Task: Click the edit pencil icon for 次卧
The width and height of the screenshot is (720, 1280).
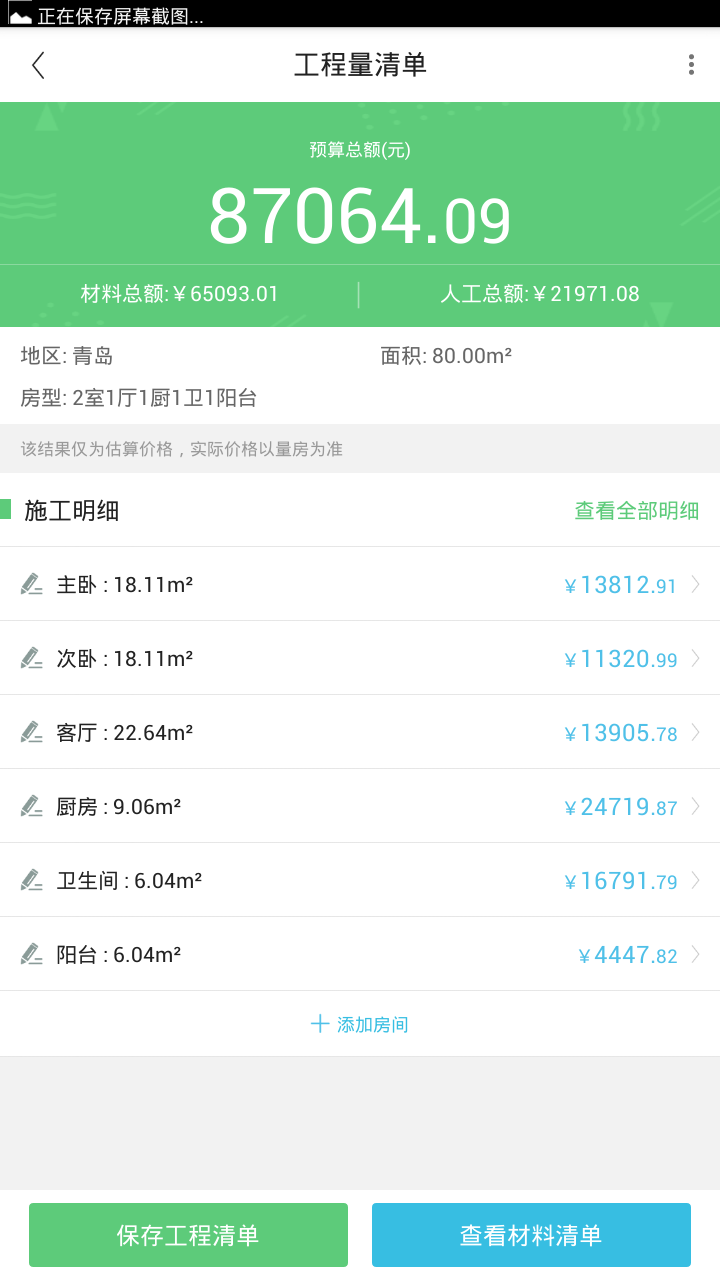Action: coord(32,658)
